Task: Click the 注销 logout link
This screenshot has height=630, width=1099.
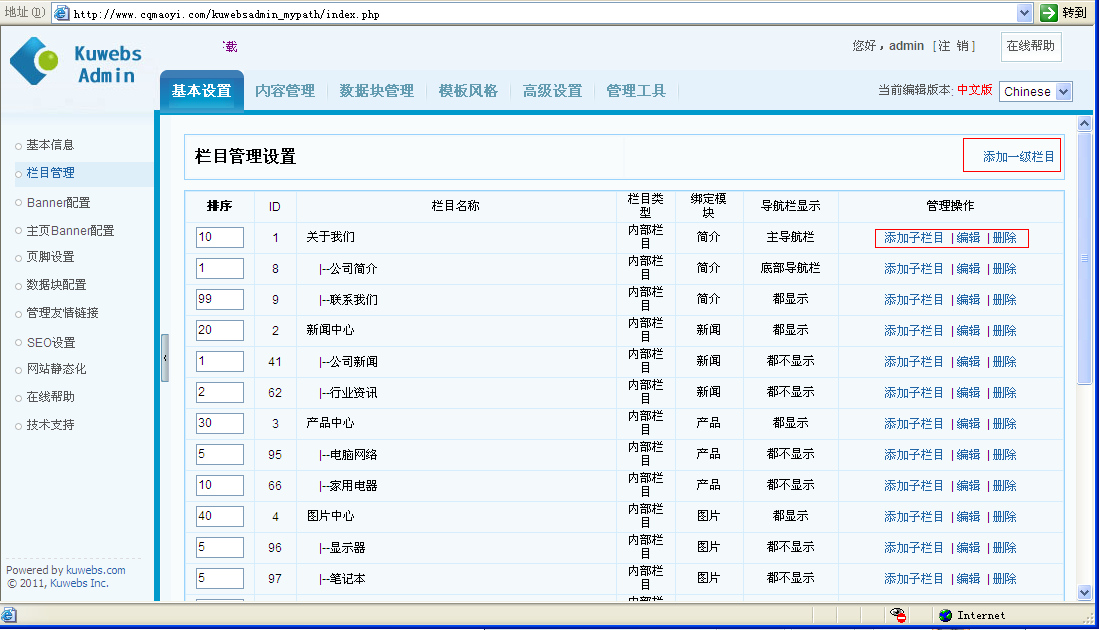Action: tap(953, 46)
